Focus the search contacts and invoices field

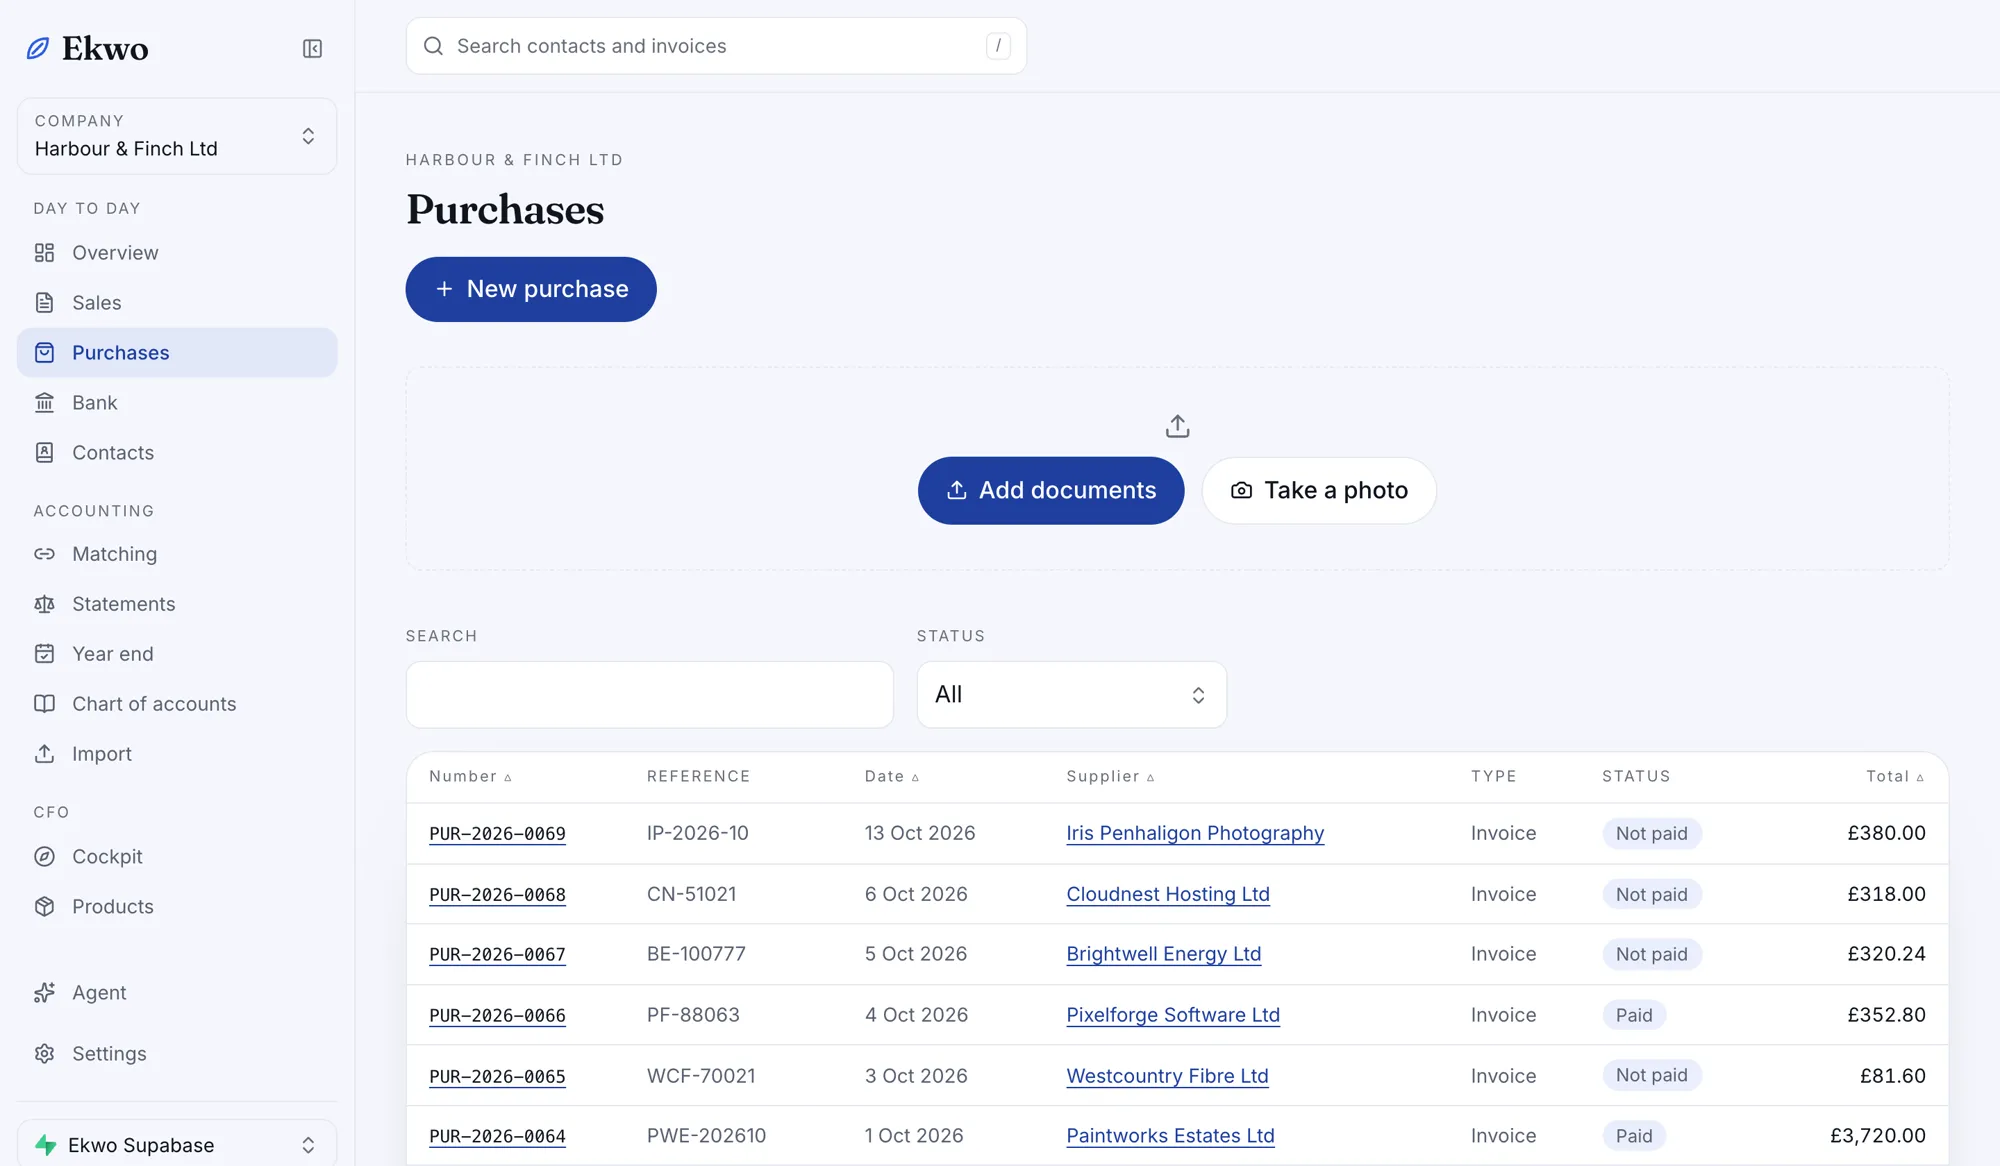(x=716, y=46)
